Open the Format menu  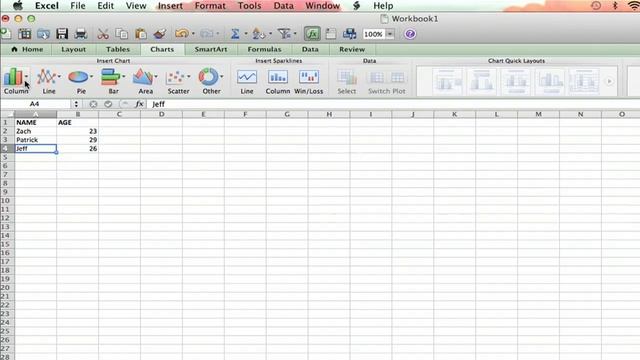(210, 6)
